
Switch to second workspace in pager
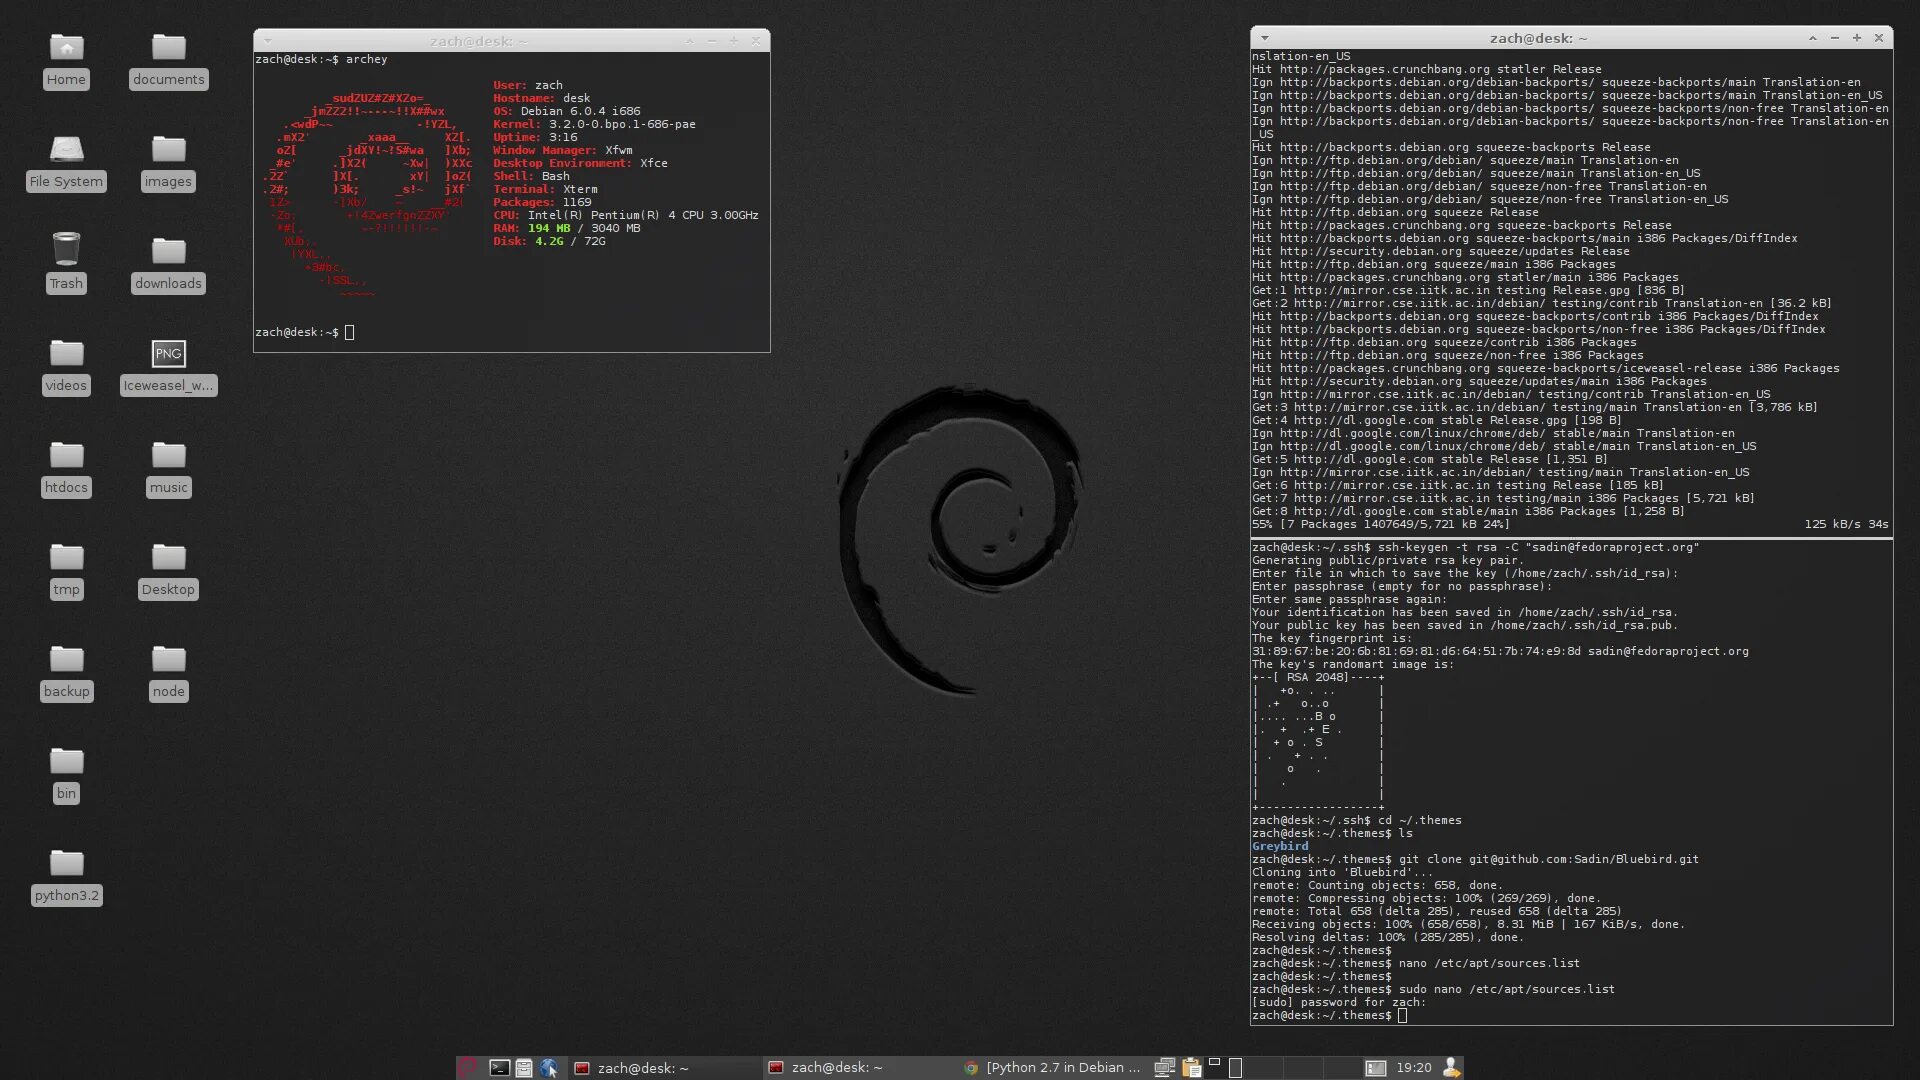pos(1263,1068)
